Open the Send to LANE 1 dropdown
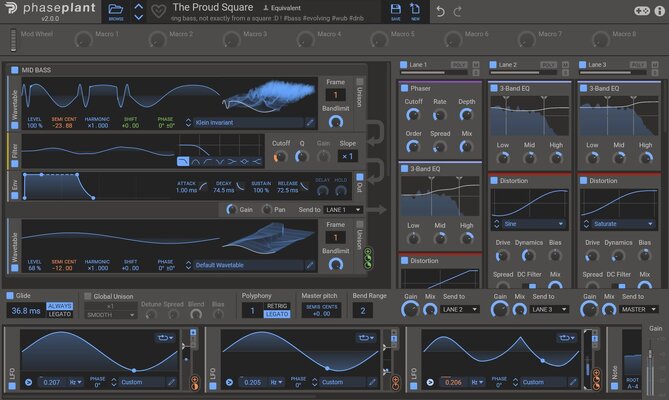This screenshot has width=669, height=400. pos(343,210)
